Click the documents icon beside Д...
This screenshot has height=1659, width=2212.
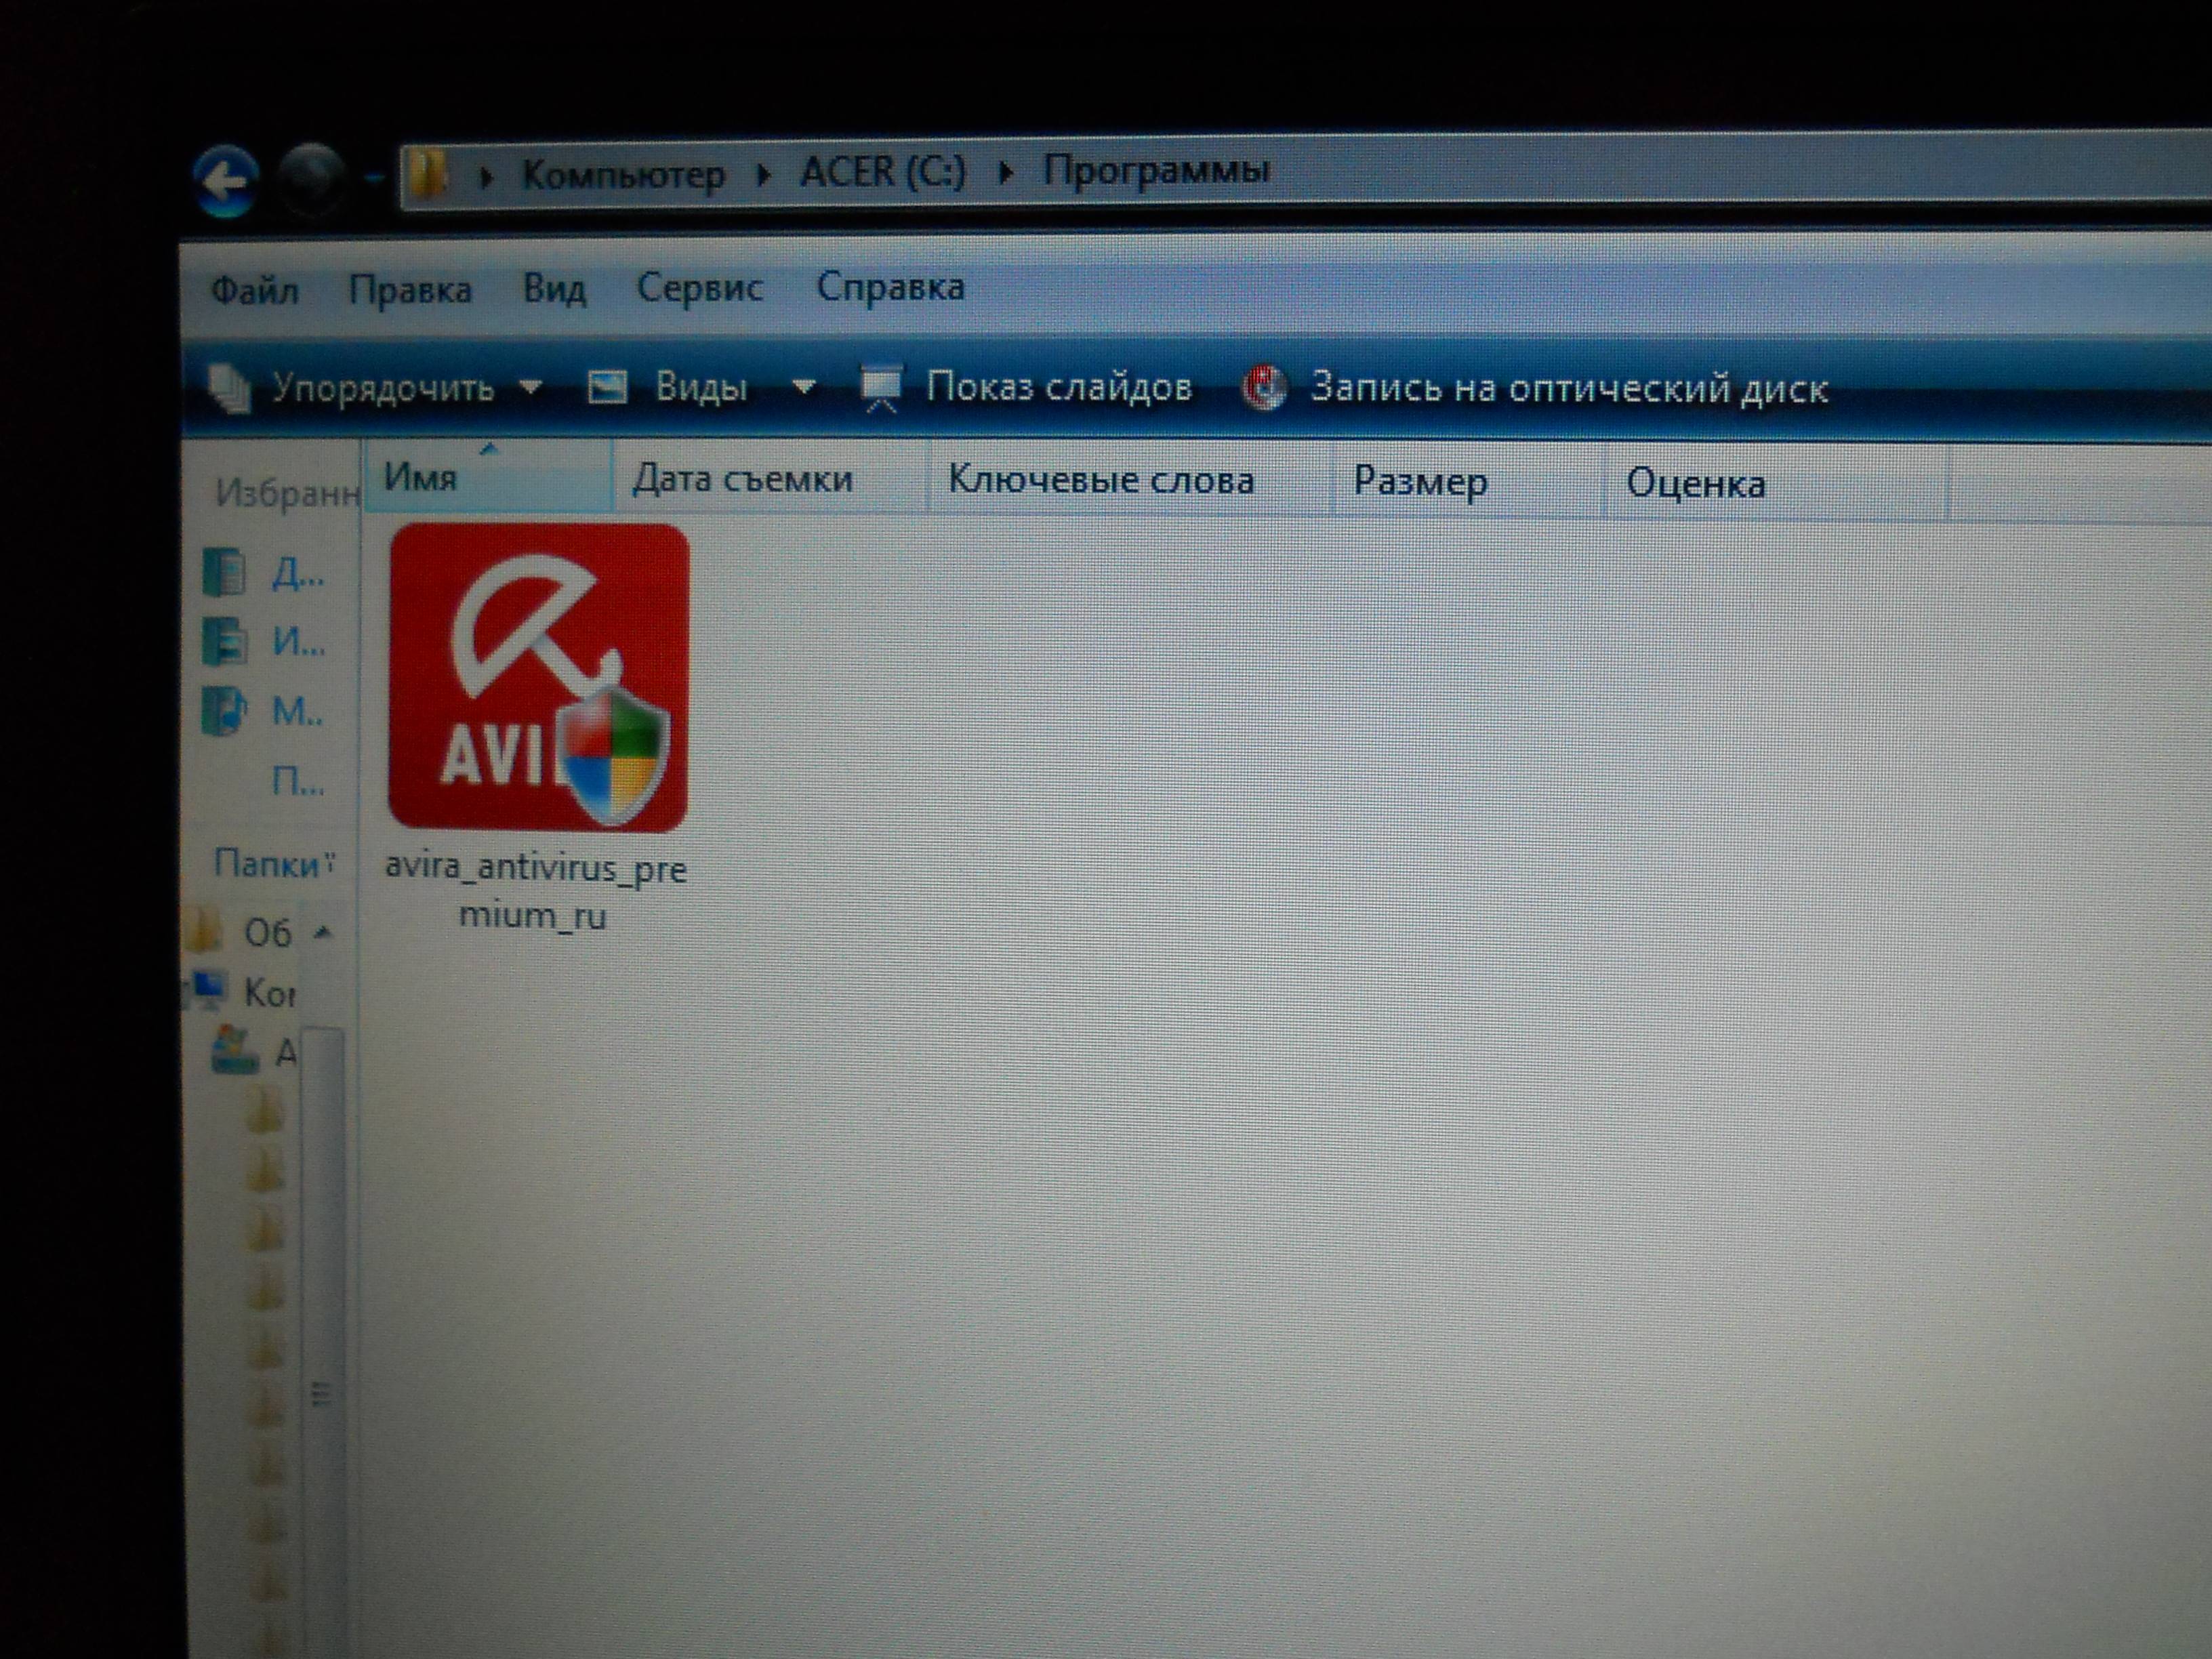[x=224, y=573]
